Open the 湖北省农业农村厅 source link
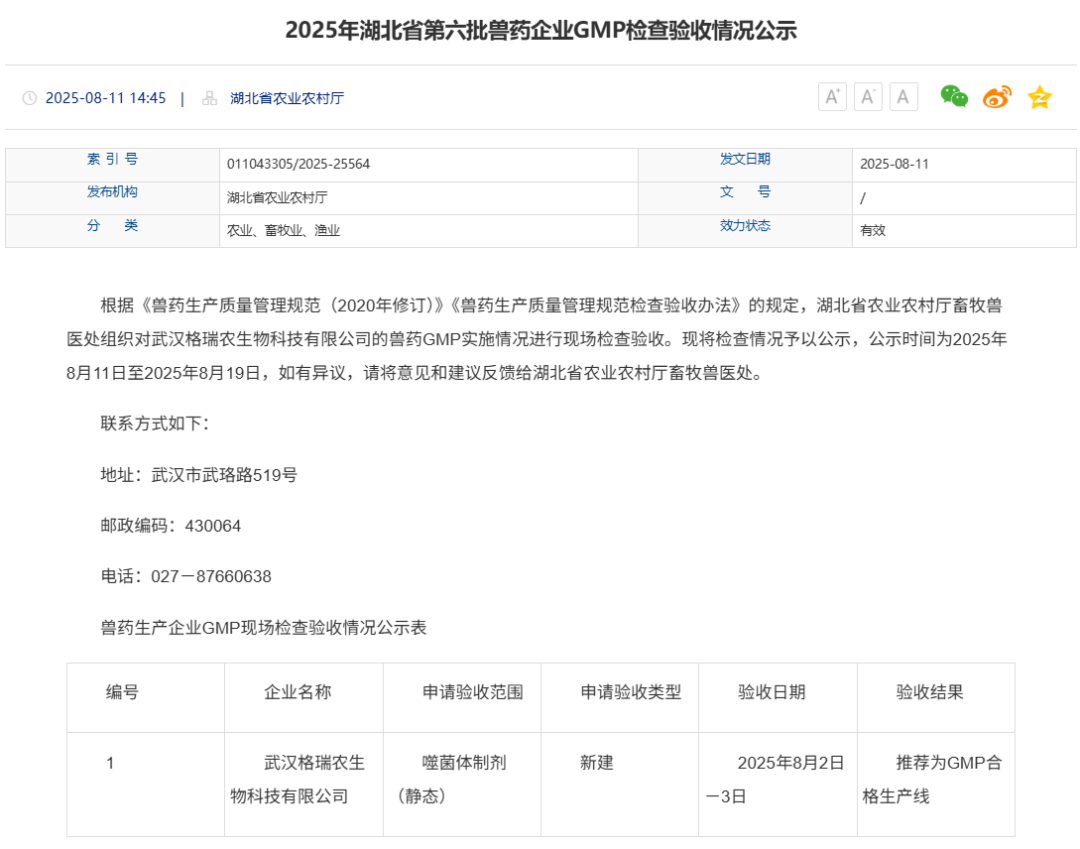1080x849 pixels. pos(287,98)
